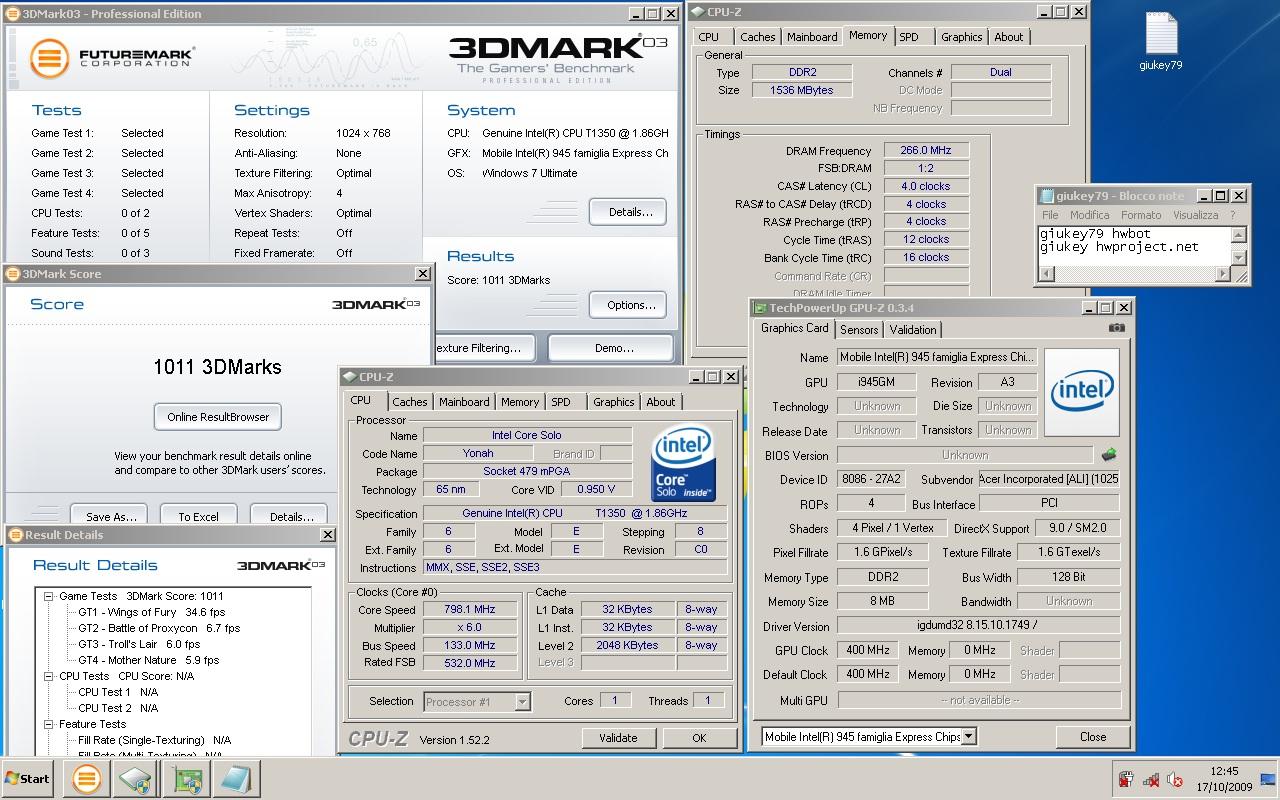Click the Intel logo in GPU-Z

coord(1080,391)
